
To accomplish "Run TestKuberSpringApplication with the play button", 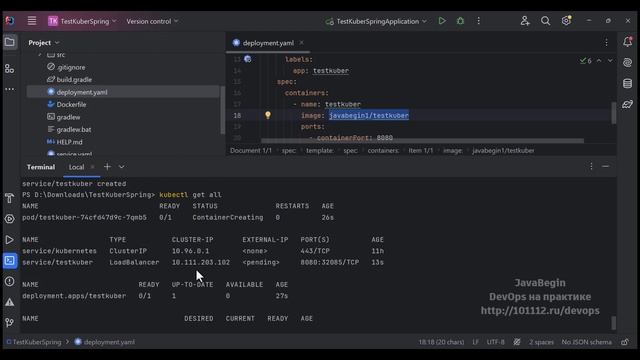I will click(x=442, y=21).
